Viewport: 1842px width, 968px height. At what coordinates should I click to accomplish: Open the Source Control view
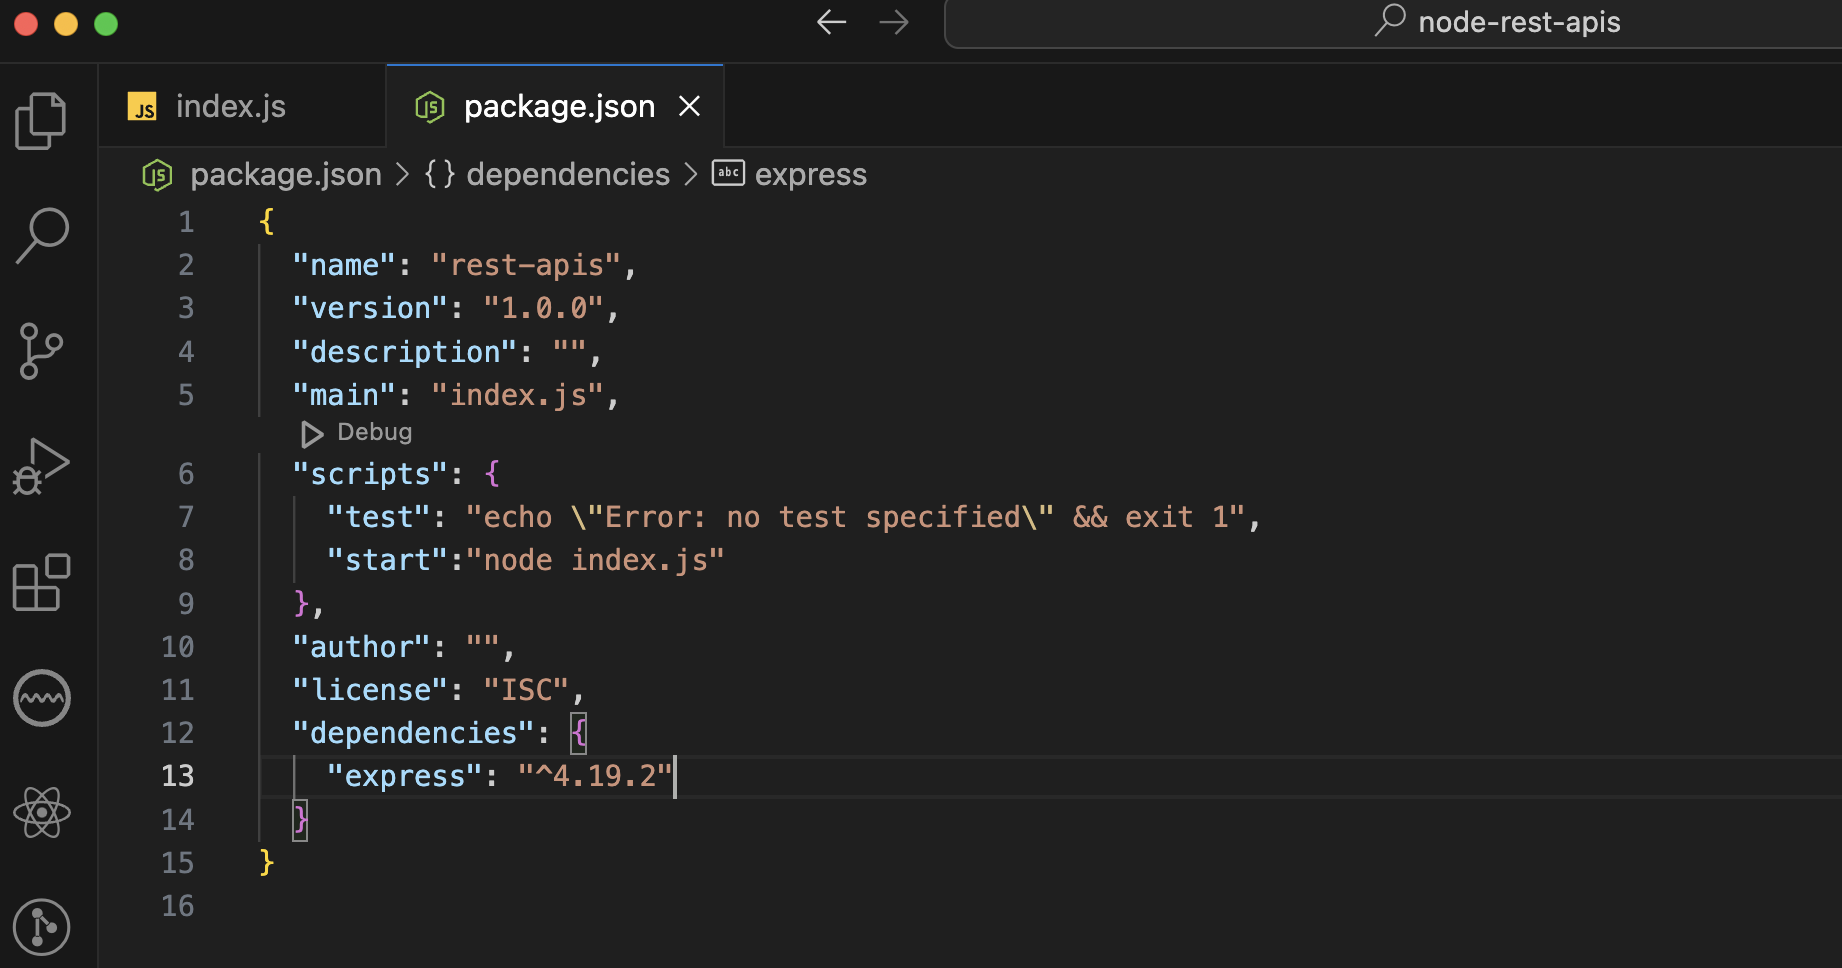pos(41,351)
